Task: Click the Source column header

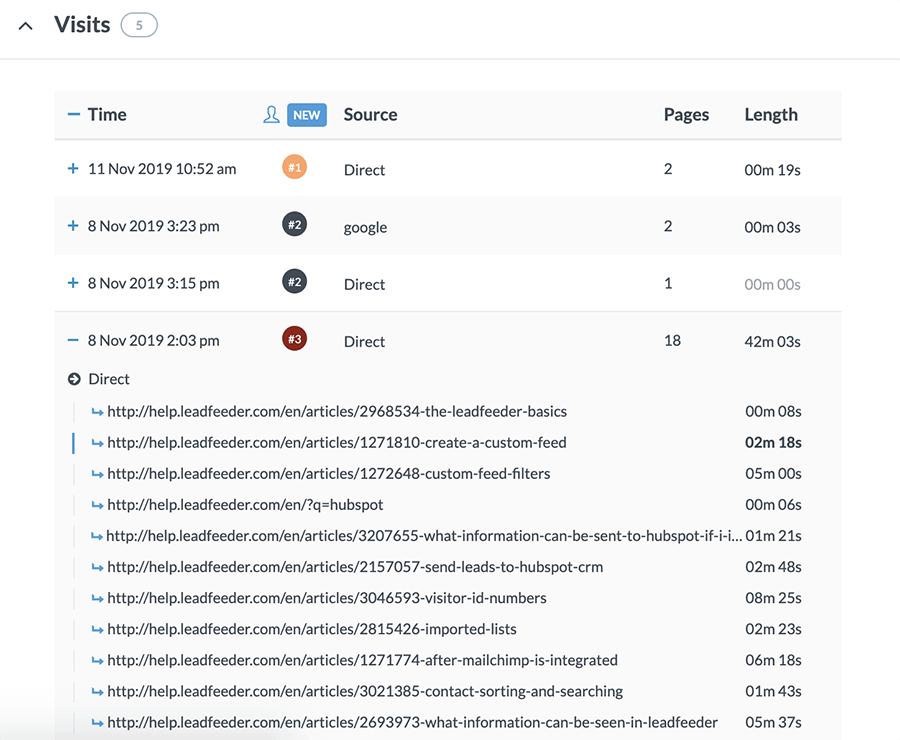Action: click(370, 114)
